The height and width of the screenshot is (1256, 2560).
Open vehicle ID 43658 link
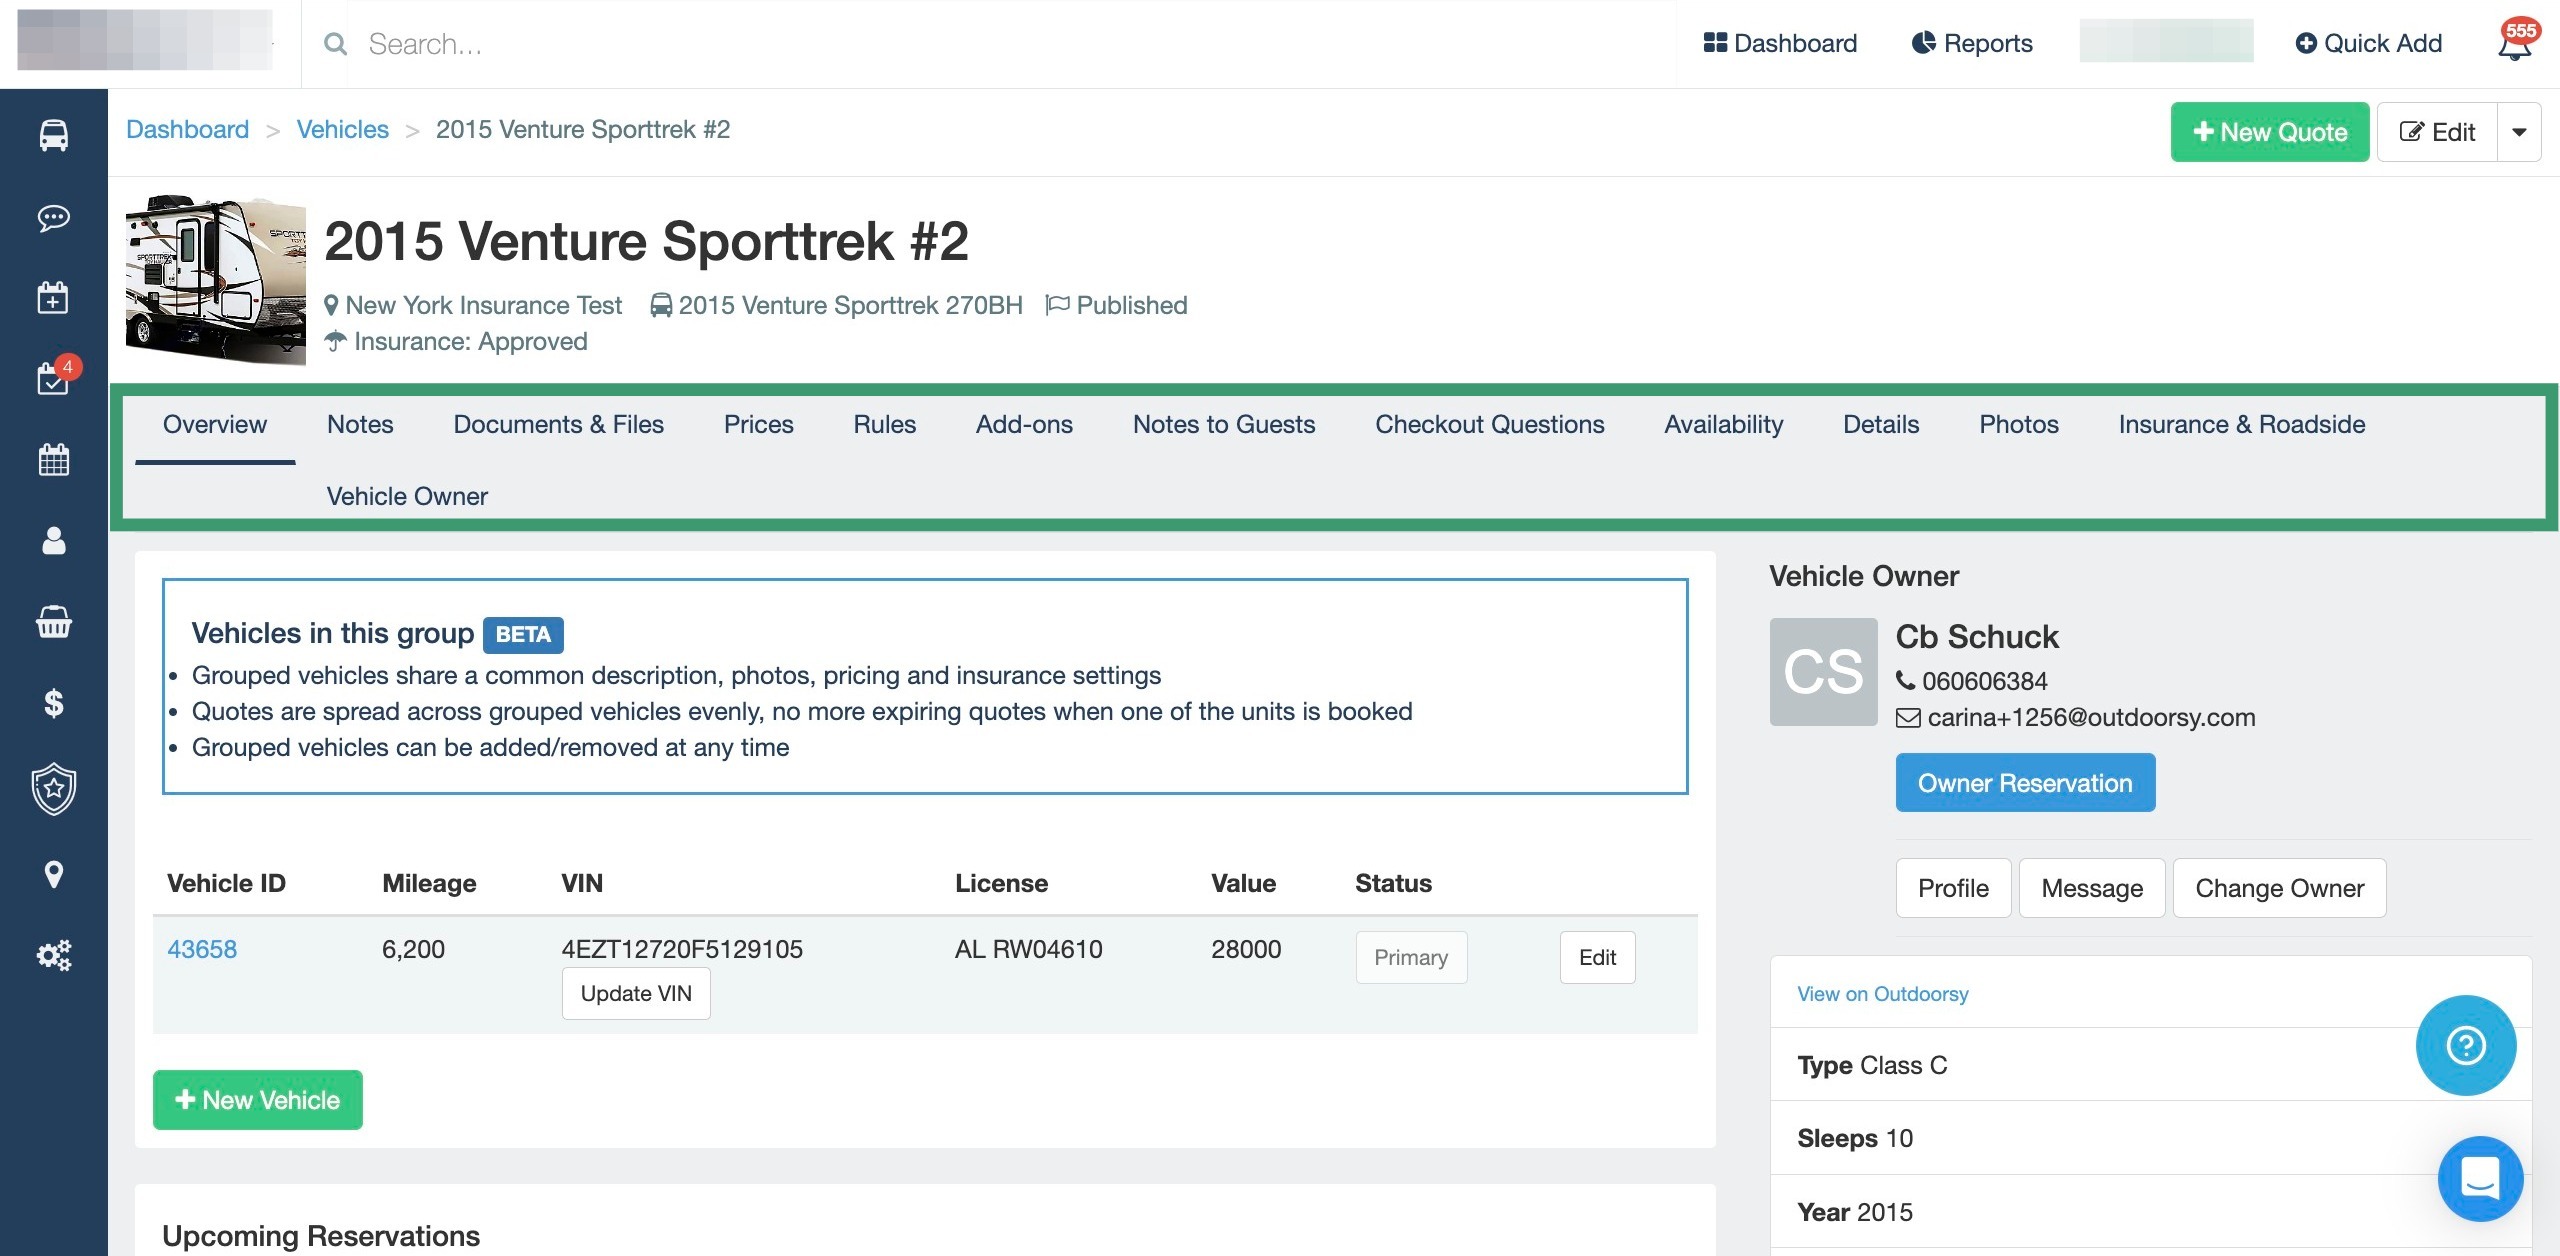click(202, 949)
